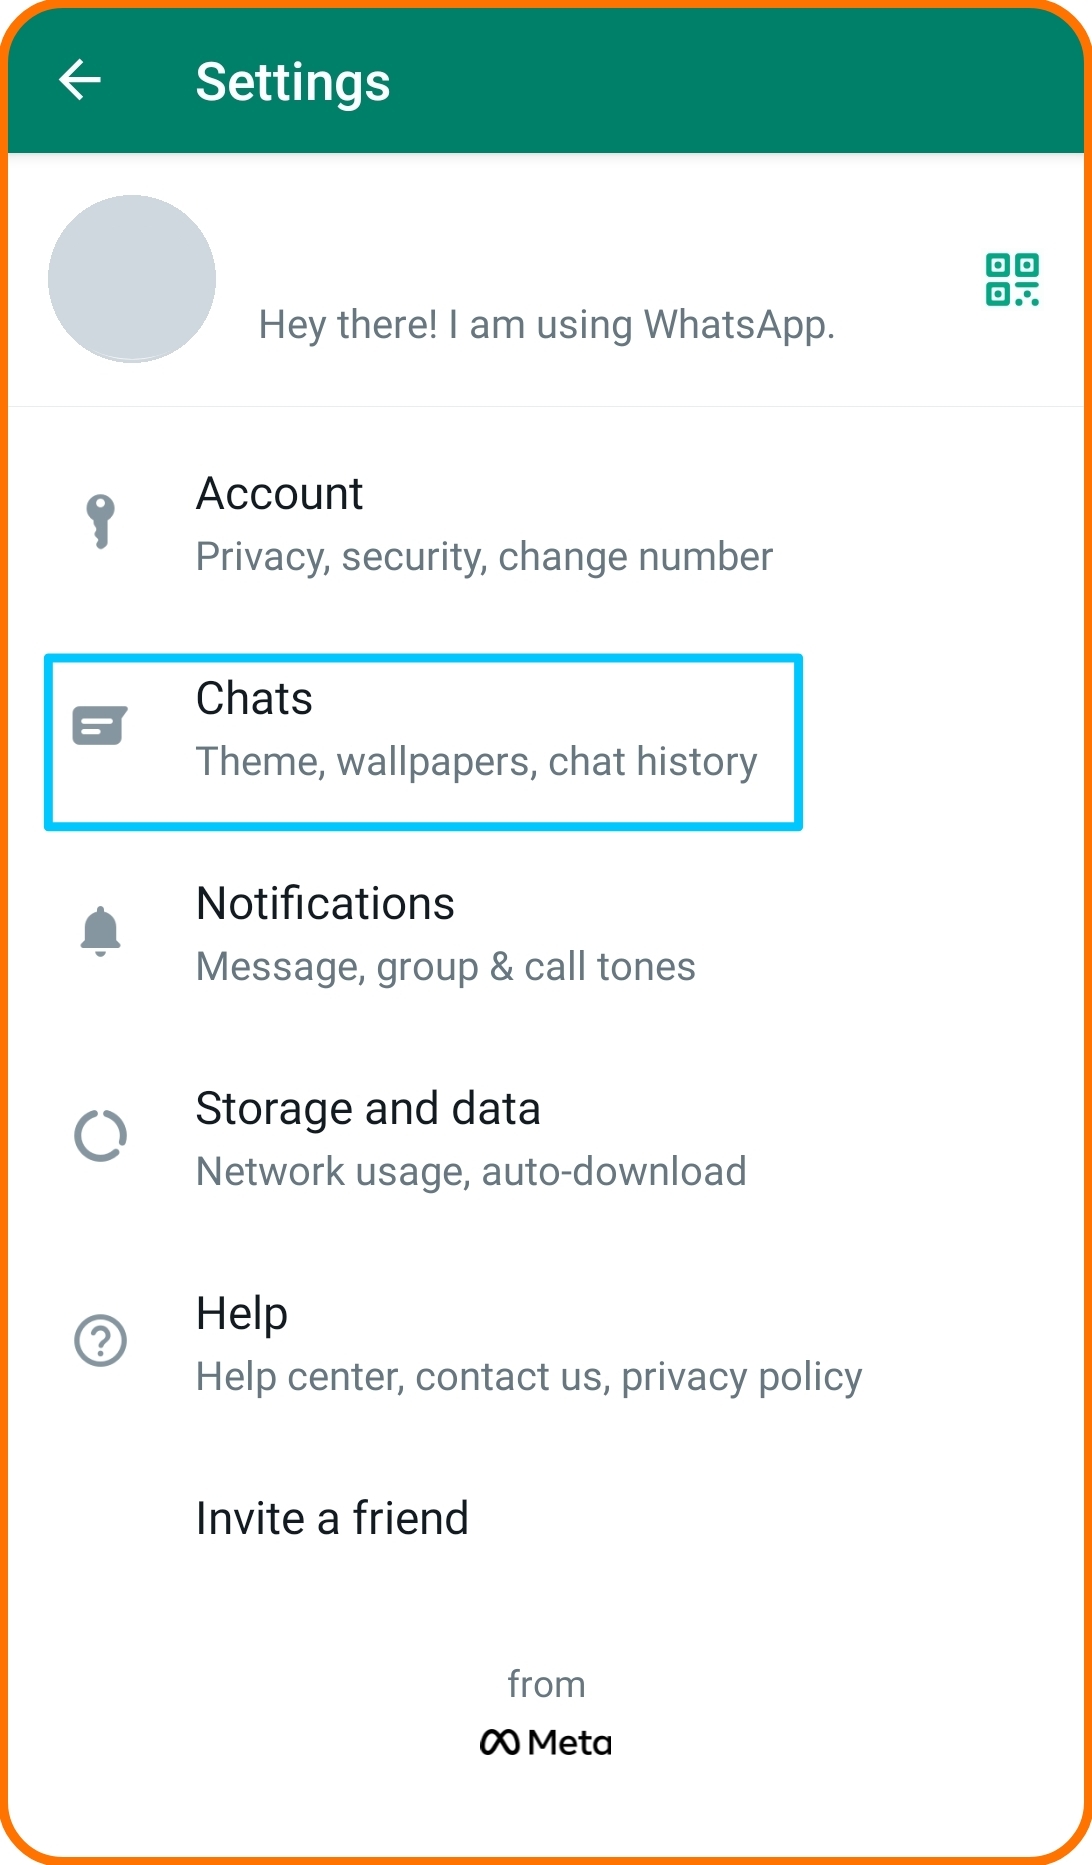Click the Meta logo at bottom
The height and width of the screenshot is (1865, 1092).
(x=546, y=1742)
